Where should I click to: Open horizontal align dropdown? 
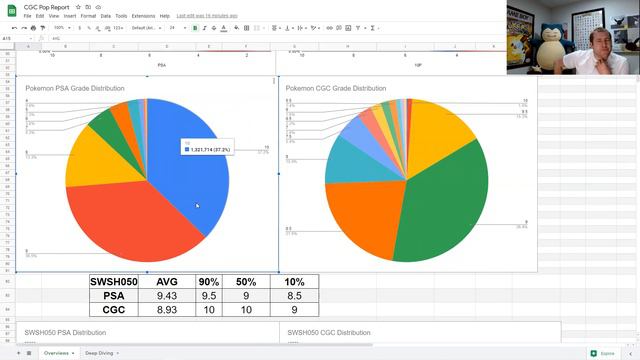[x=276, y=28]
